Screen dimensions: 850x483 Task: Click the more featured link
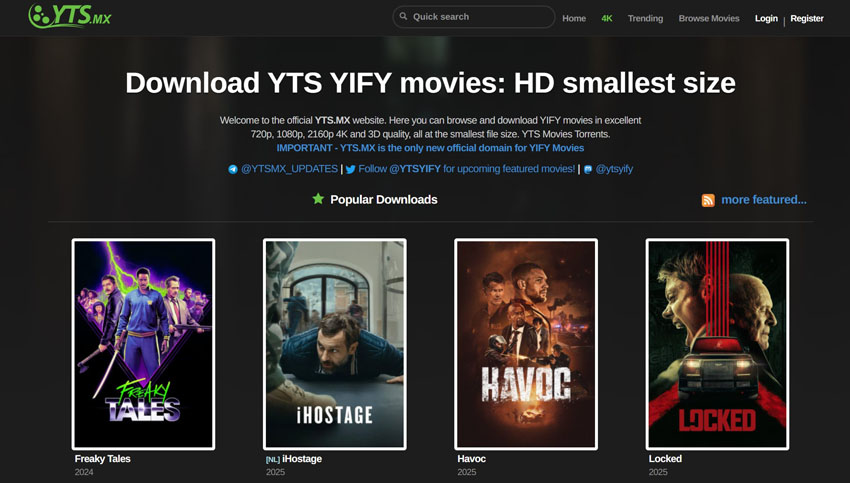pos(764,200)
